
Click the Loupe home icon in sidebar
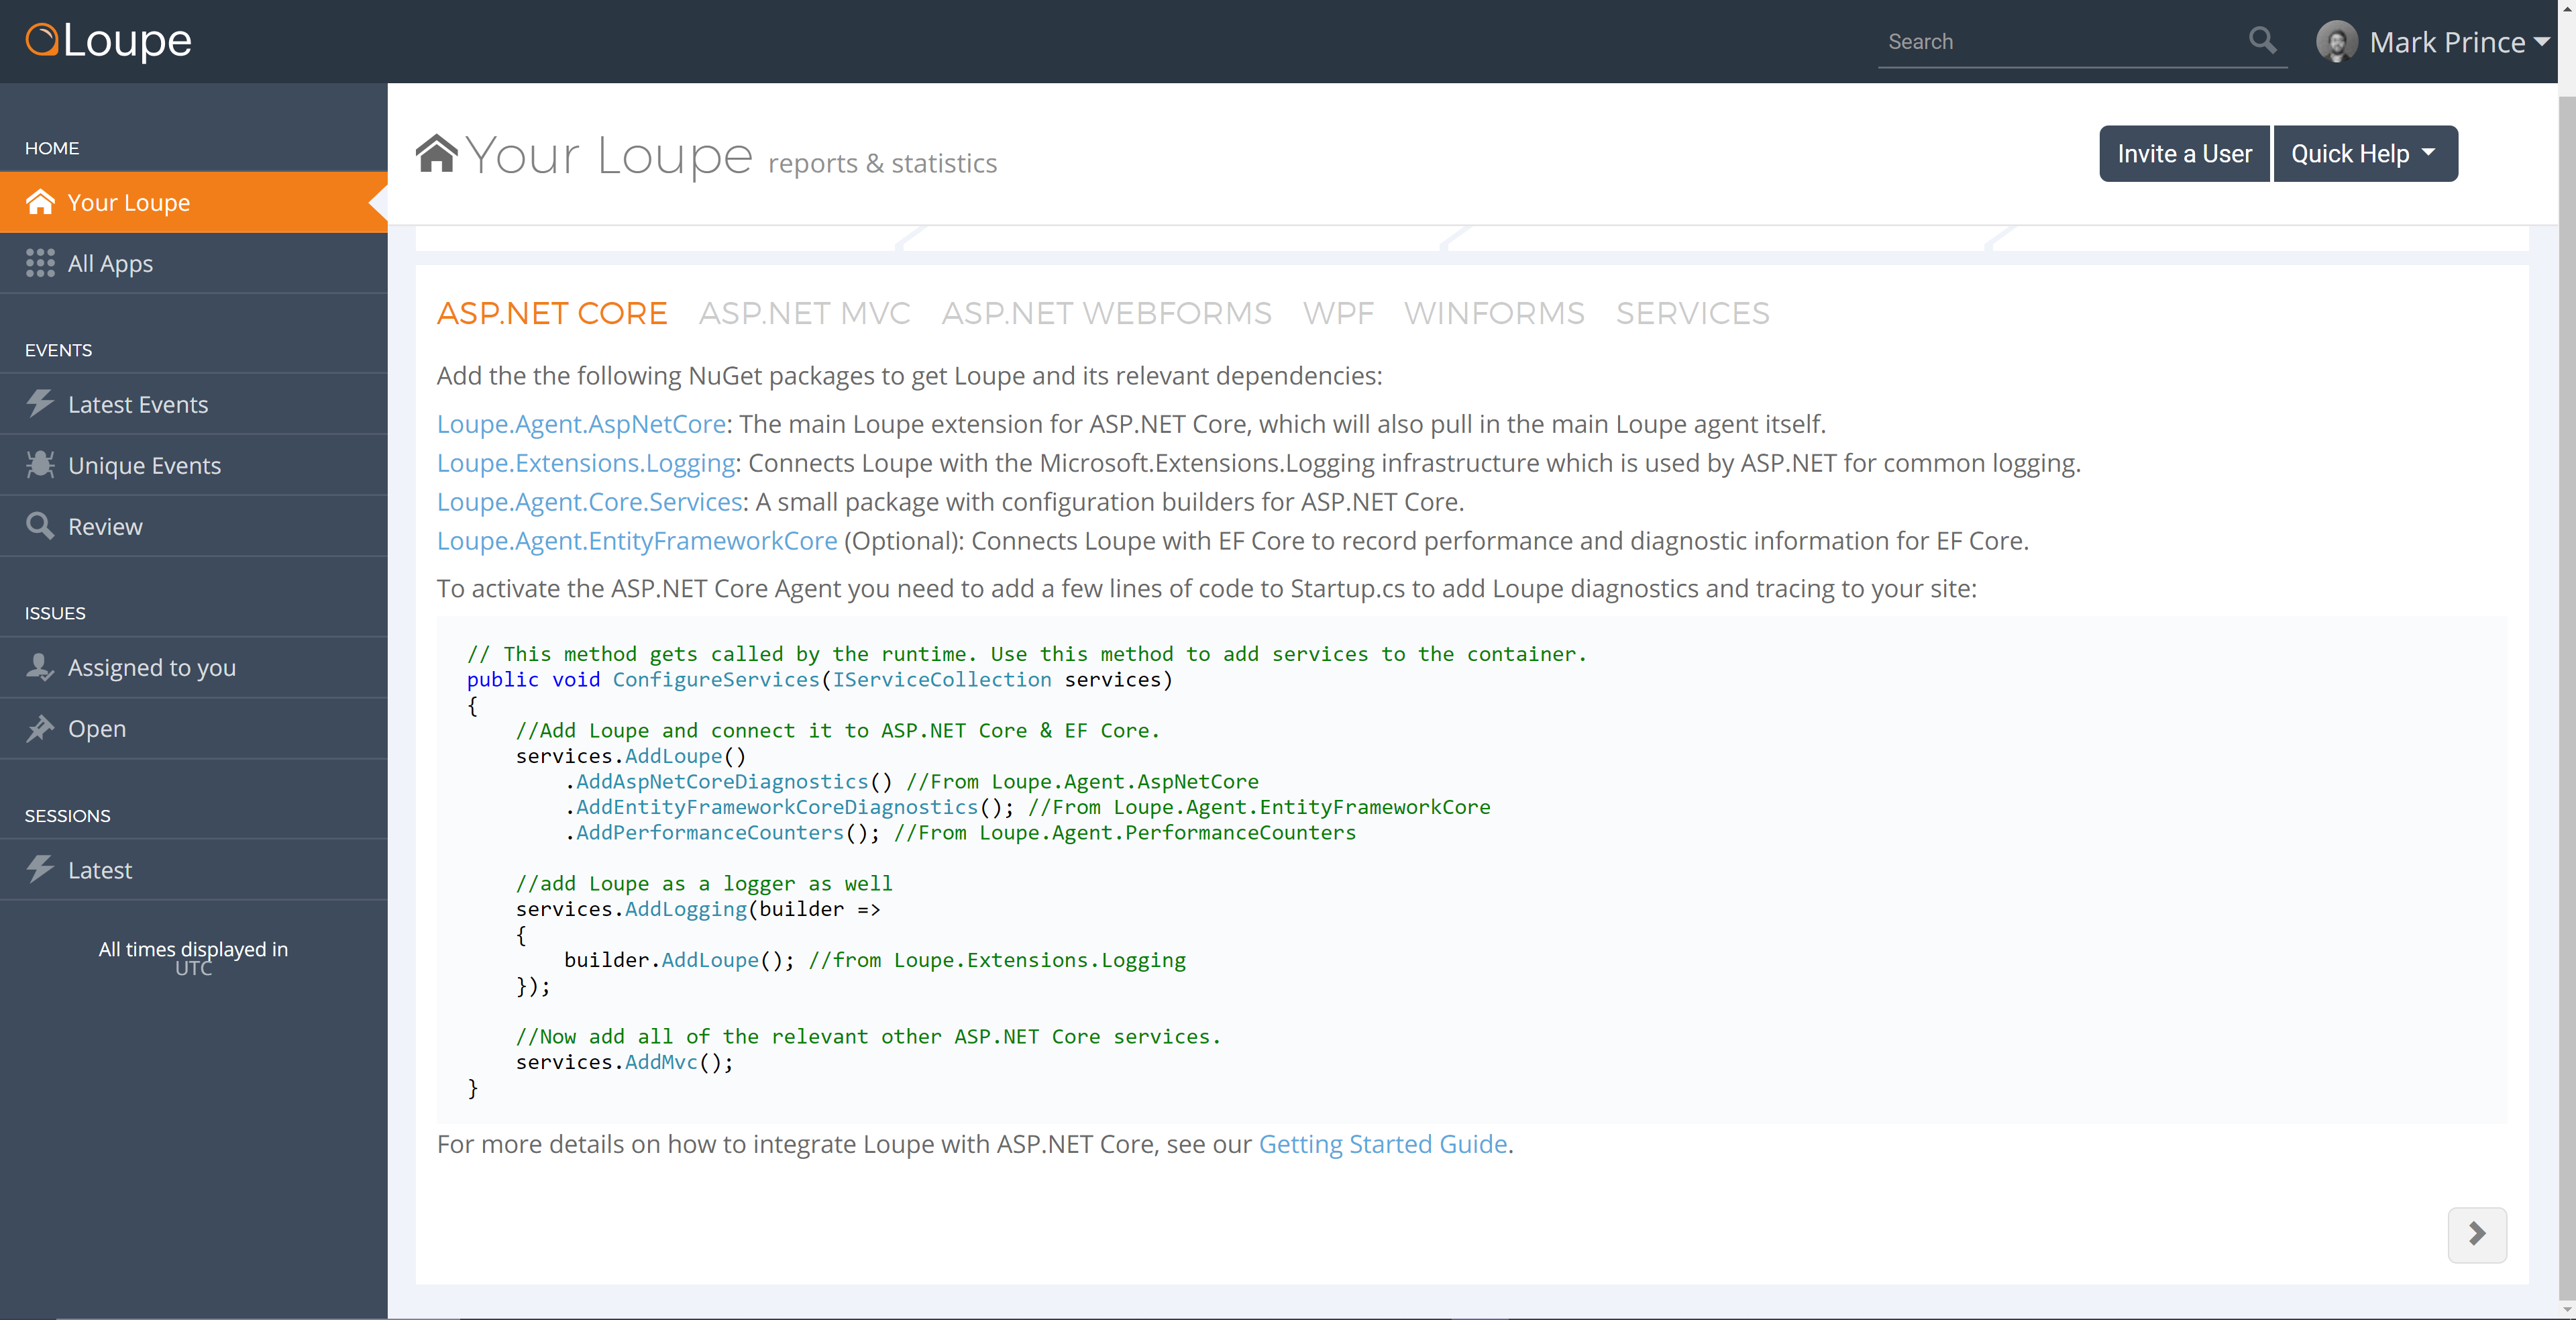[x=40, y=202]
